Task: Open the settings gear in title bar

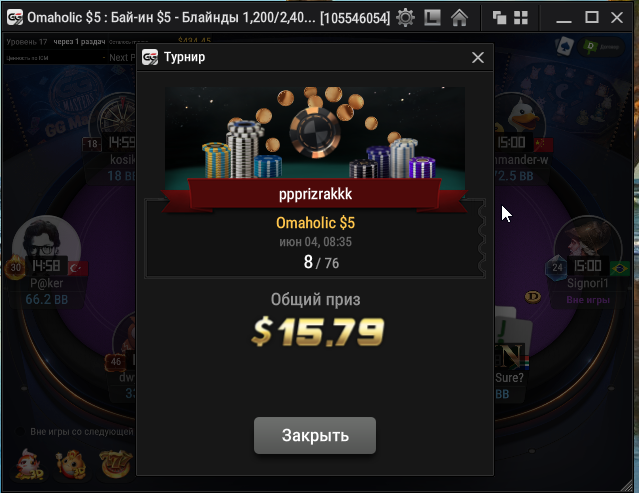Action: (405, 18)
